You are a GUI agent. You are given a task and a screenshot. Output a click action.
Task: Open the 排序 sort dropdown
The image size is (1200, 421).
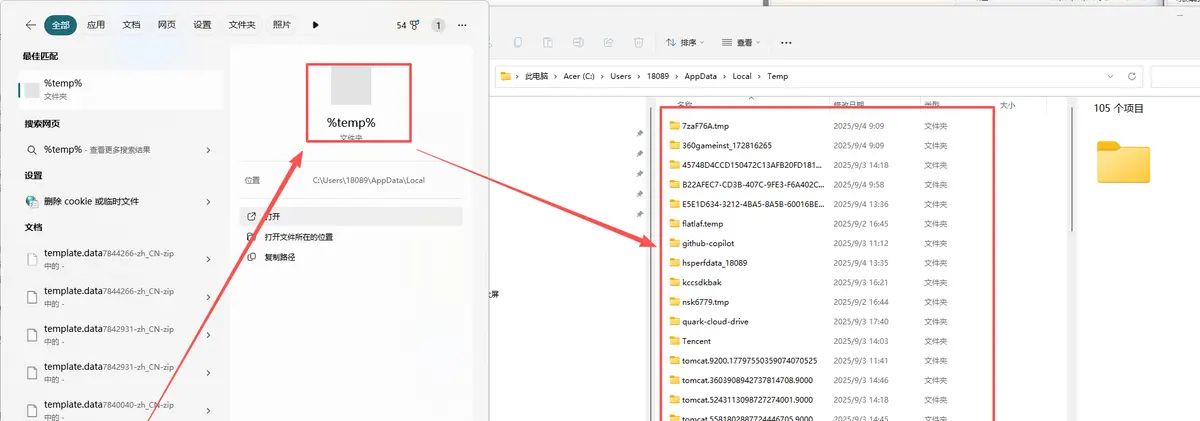click(x=685, y=43)
